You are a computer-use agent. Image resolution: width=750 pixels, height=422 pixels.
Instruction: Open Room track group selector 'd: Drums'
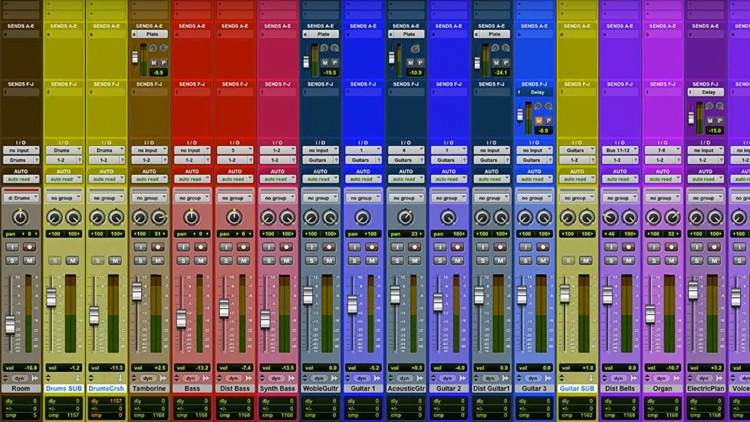[x=21, y=198]
